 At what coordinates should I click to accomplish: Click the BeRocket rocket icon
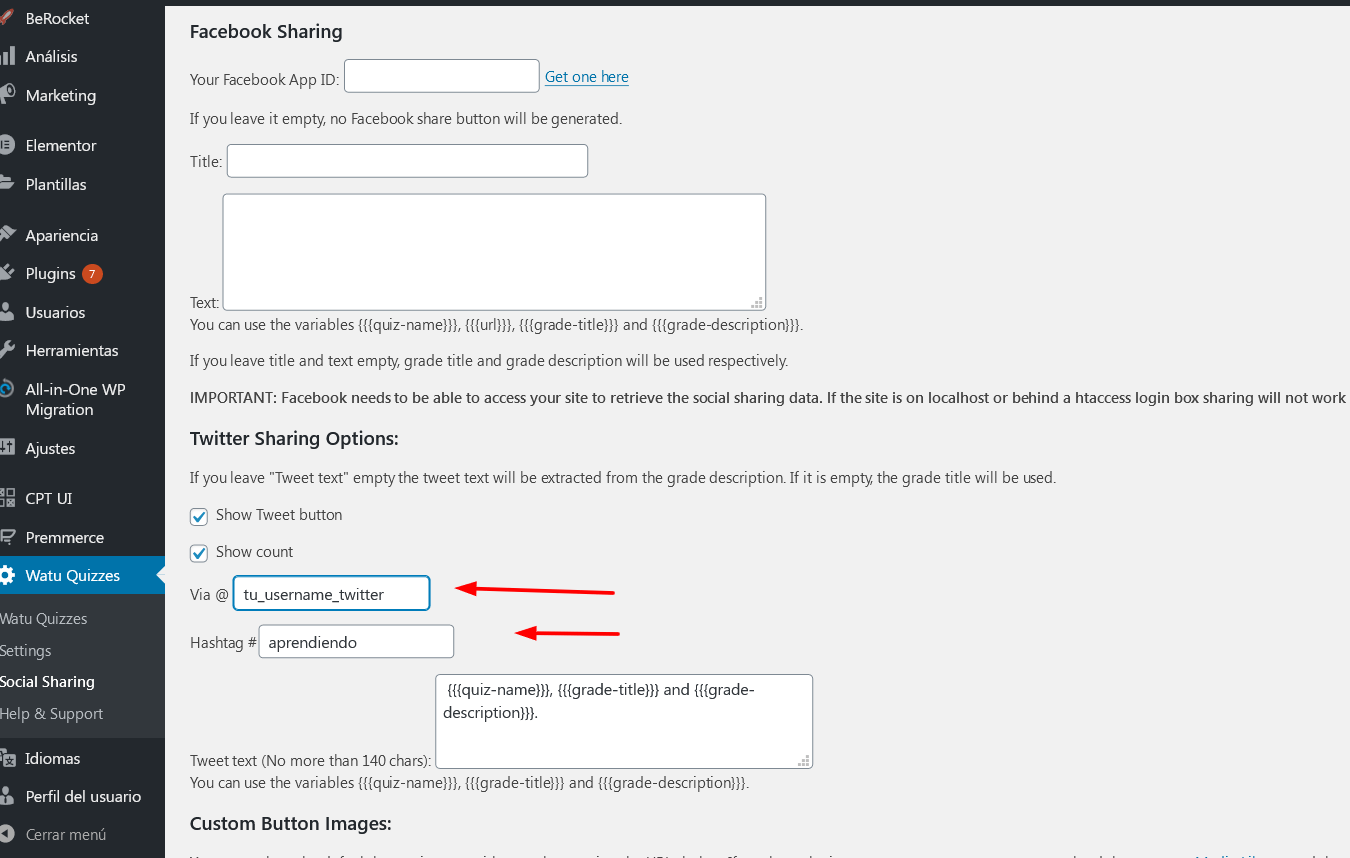(x=7, y=18)
